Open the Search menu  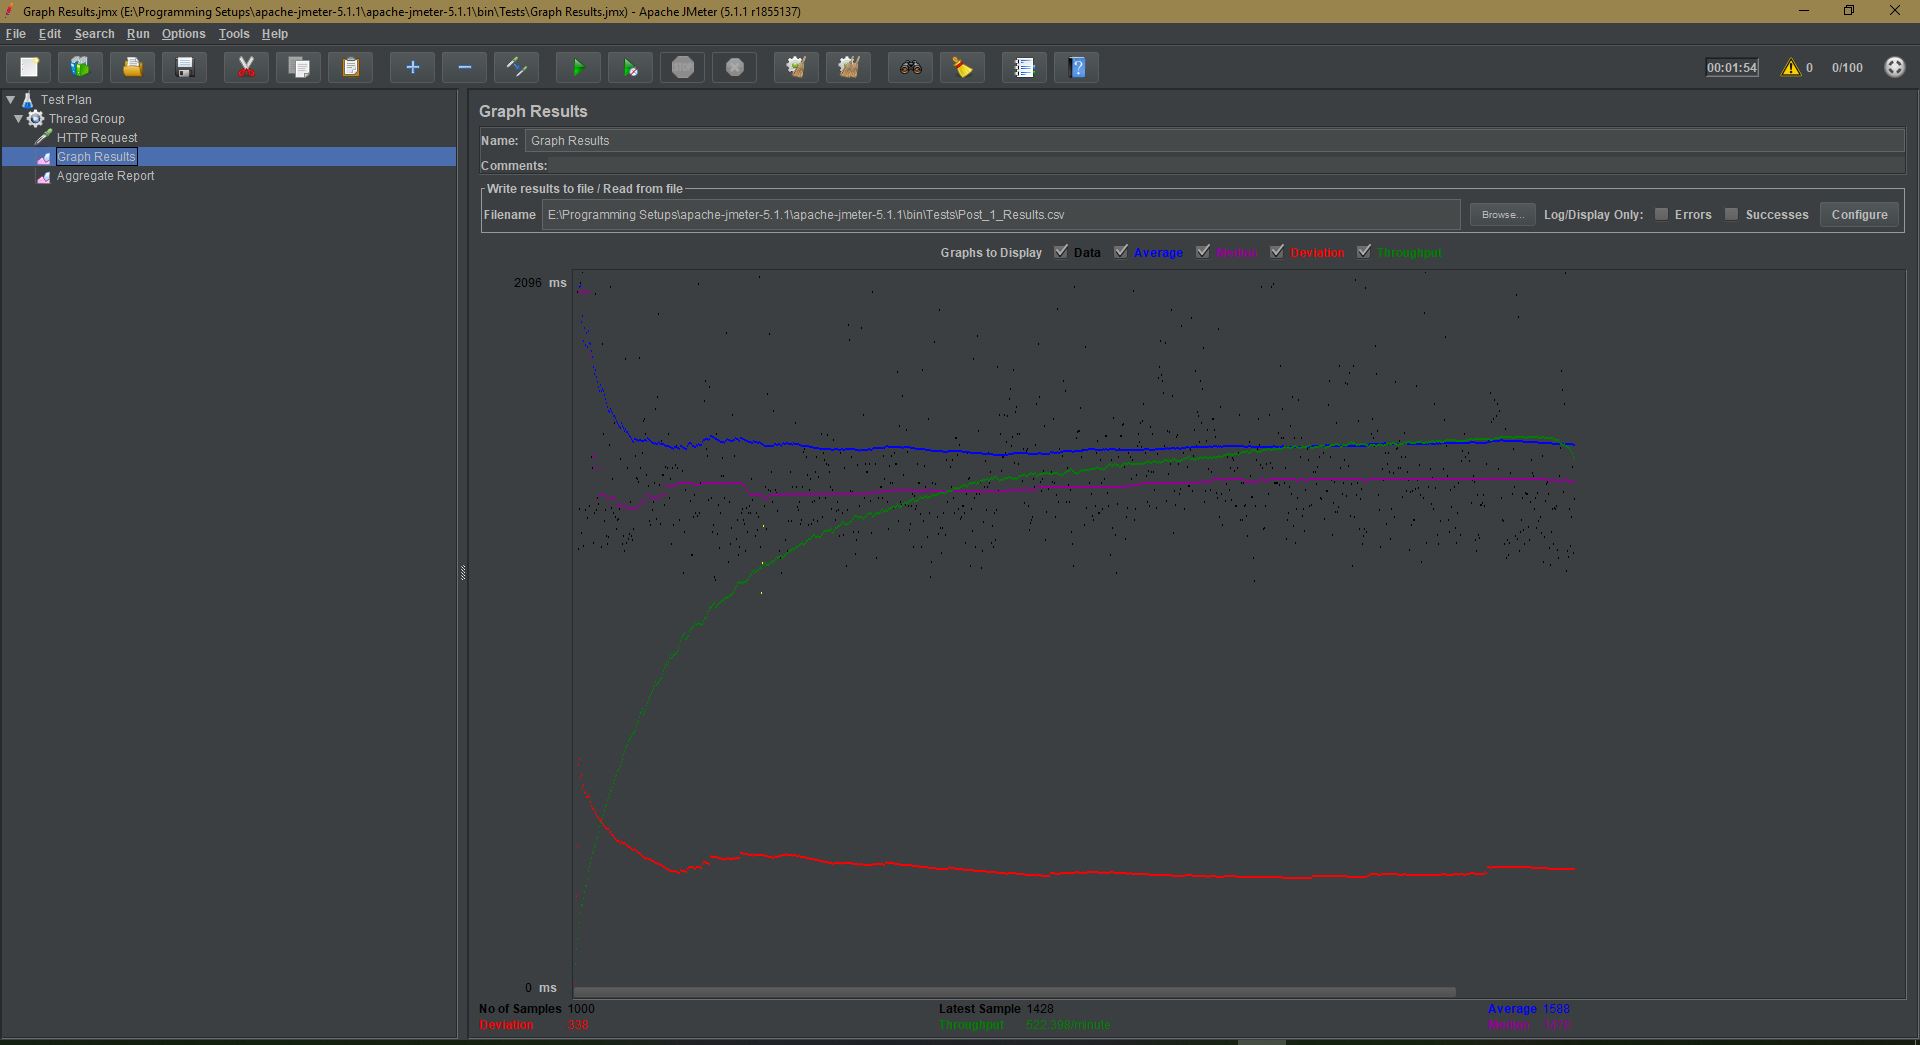[94, 34]
